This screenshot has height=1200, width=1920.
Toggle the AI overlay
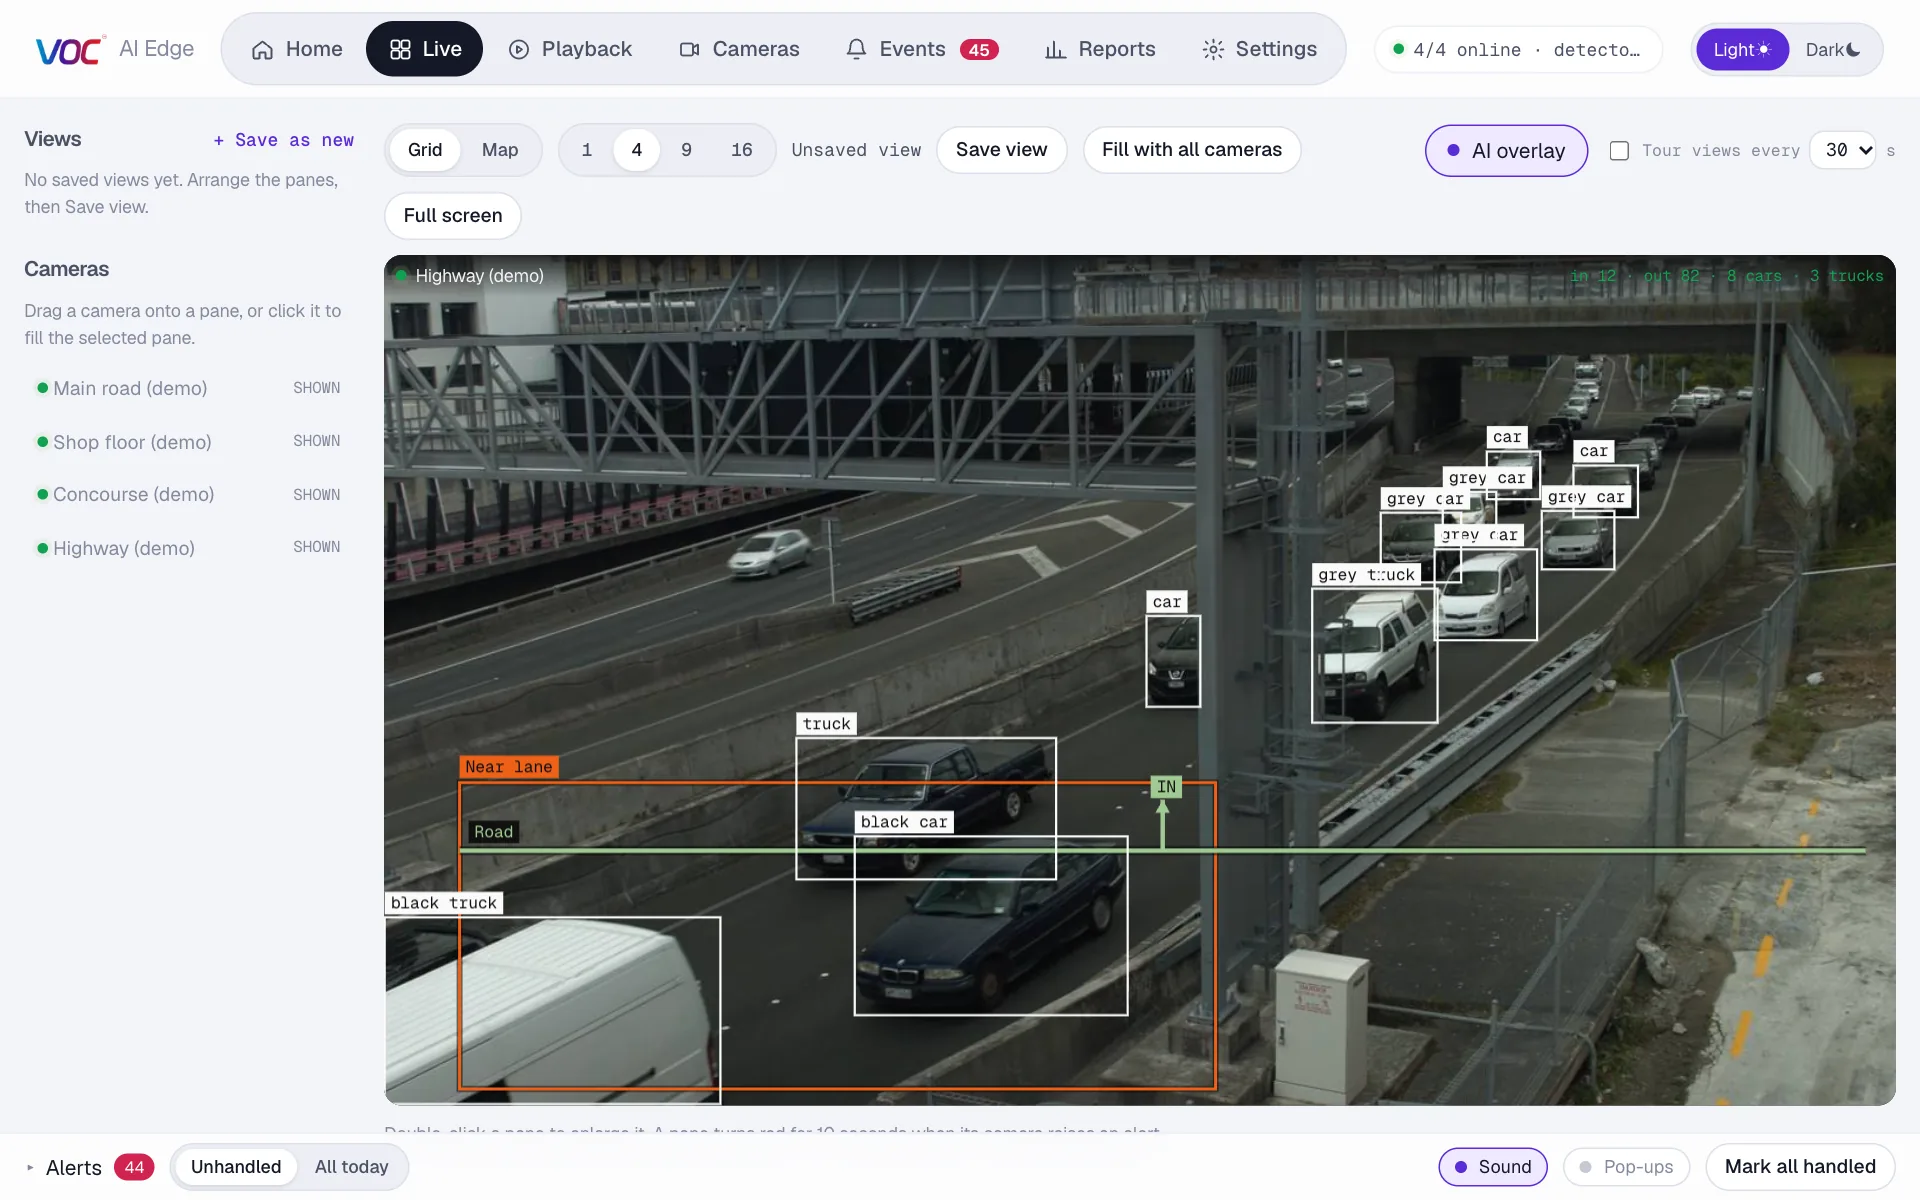1506,150
